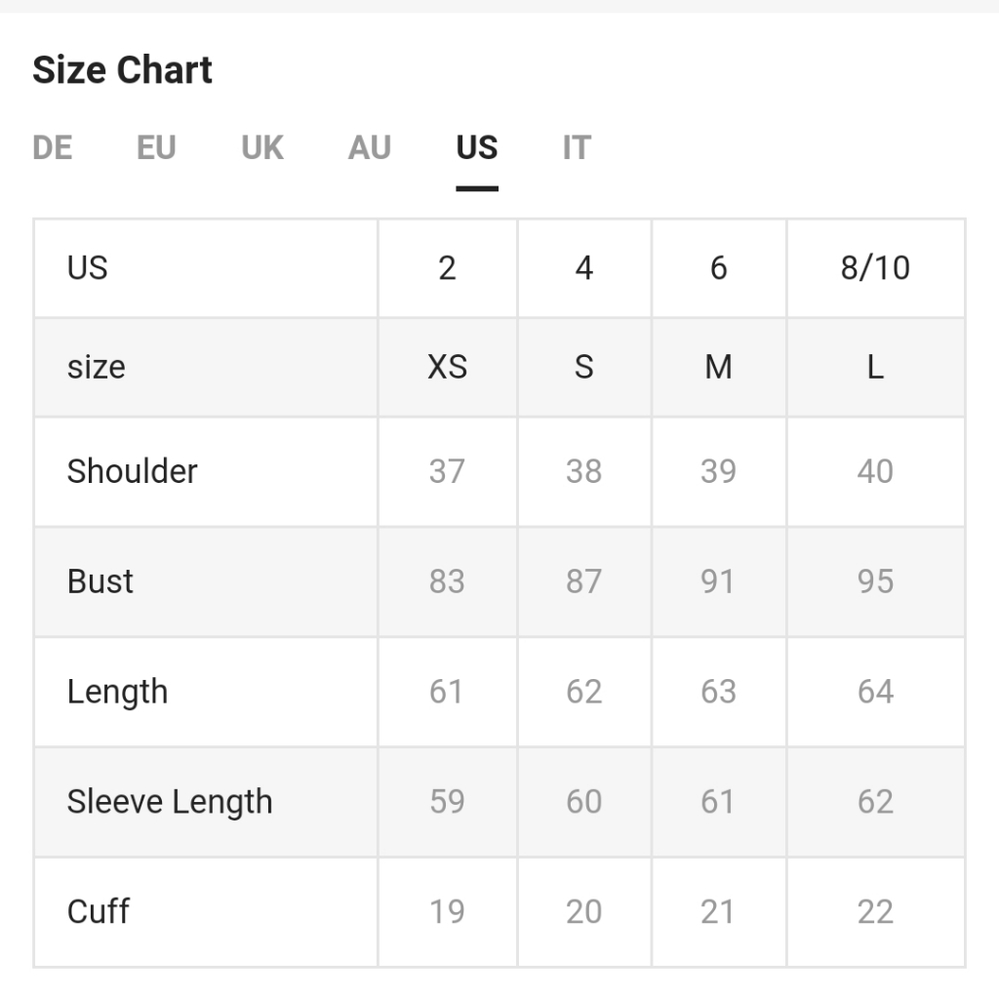Click Cuff value 19 for XS

(447, 912)
